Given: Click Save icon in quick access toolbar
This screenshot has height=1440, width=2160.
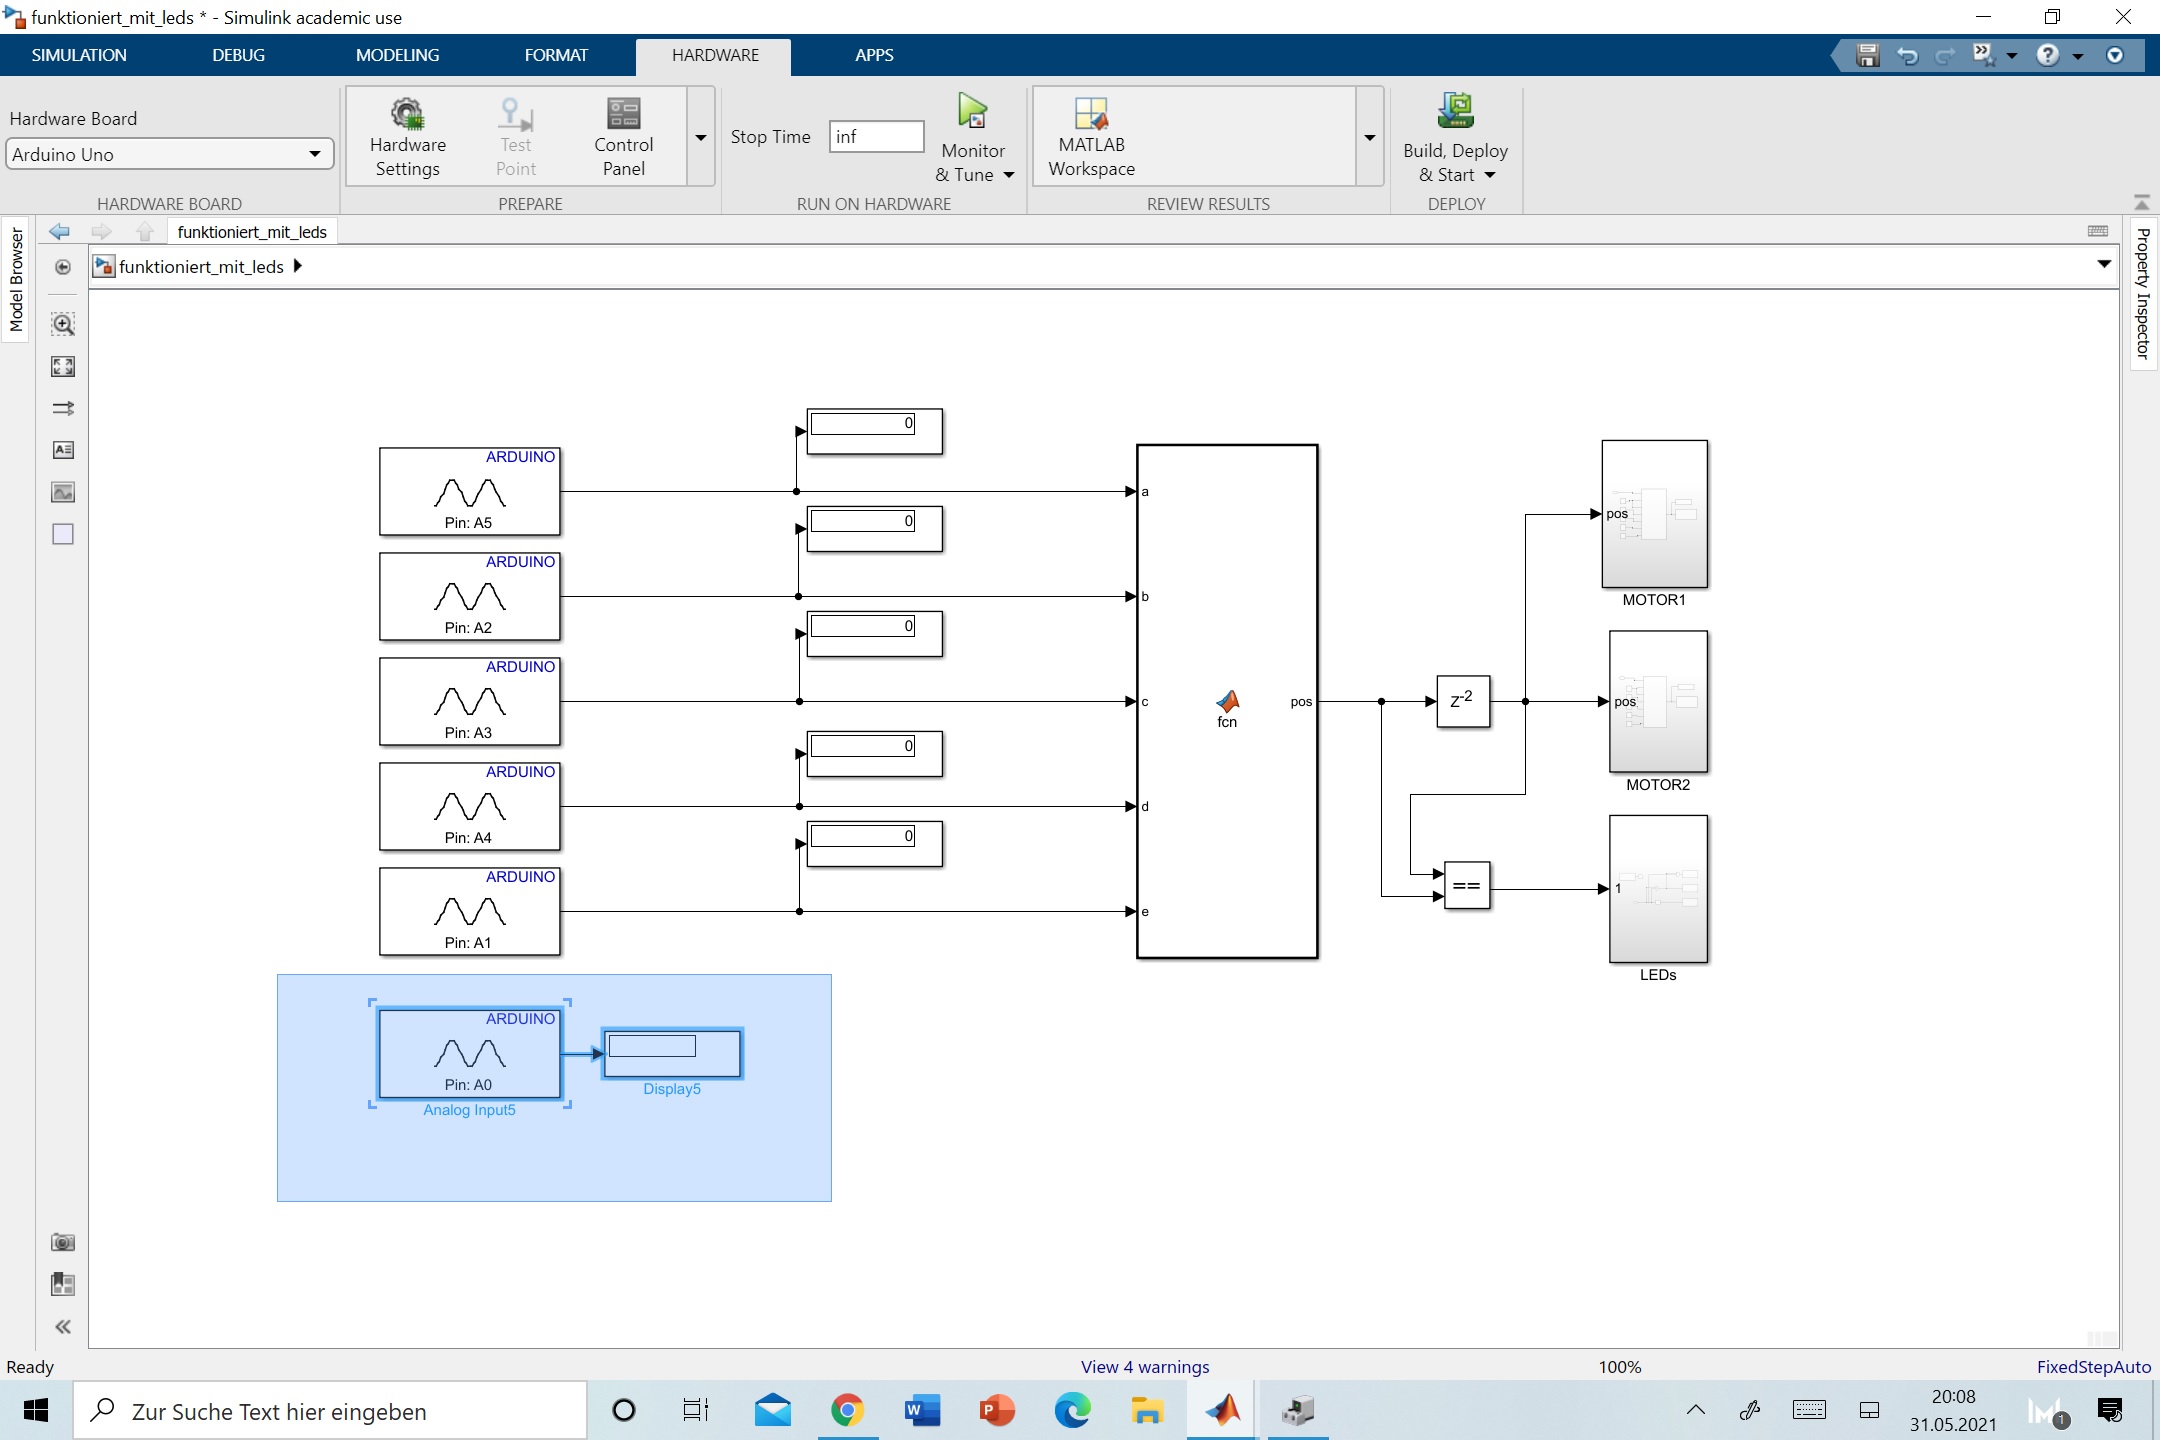Looking at the screenshot, I should 1867,56.
